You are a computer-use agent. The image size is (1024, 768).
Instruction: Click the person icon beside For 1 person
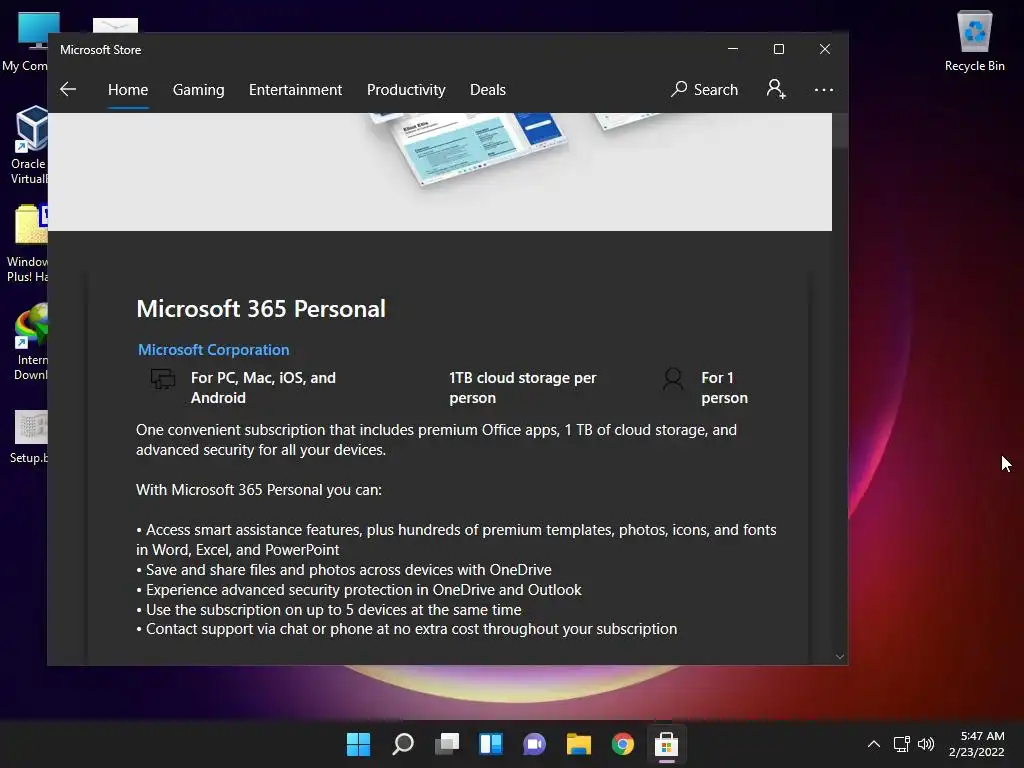(673, 379)
